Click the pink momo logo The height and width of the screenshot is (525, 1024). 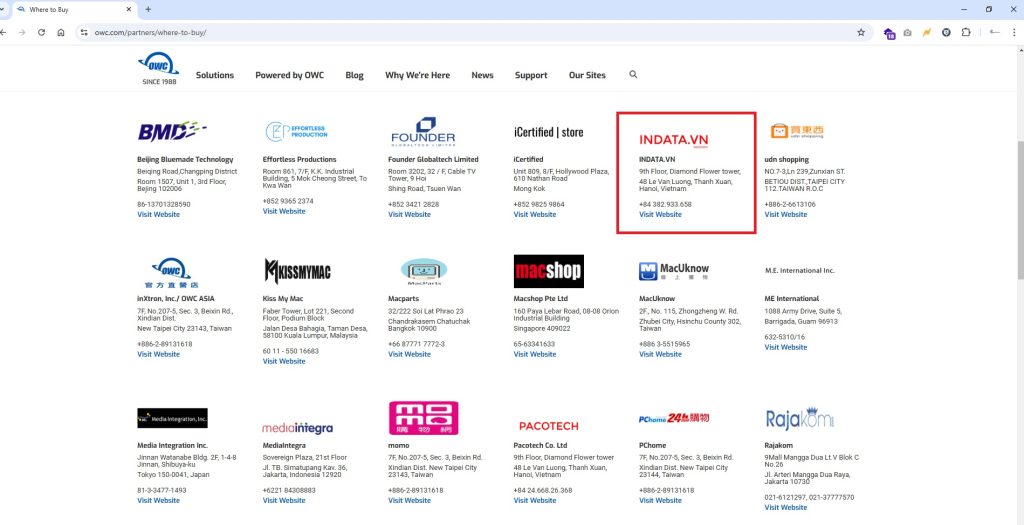[x=424, y=418]
